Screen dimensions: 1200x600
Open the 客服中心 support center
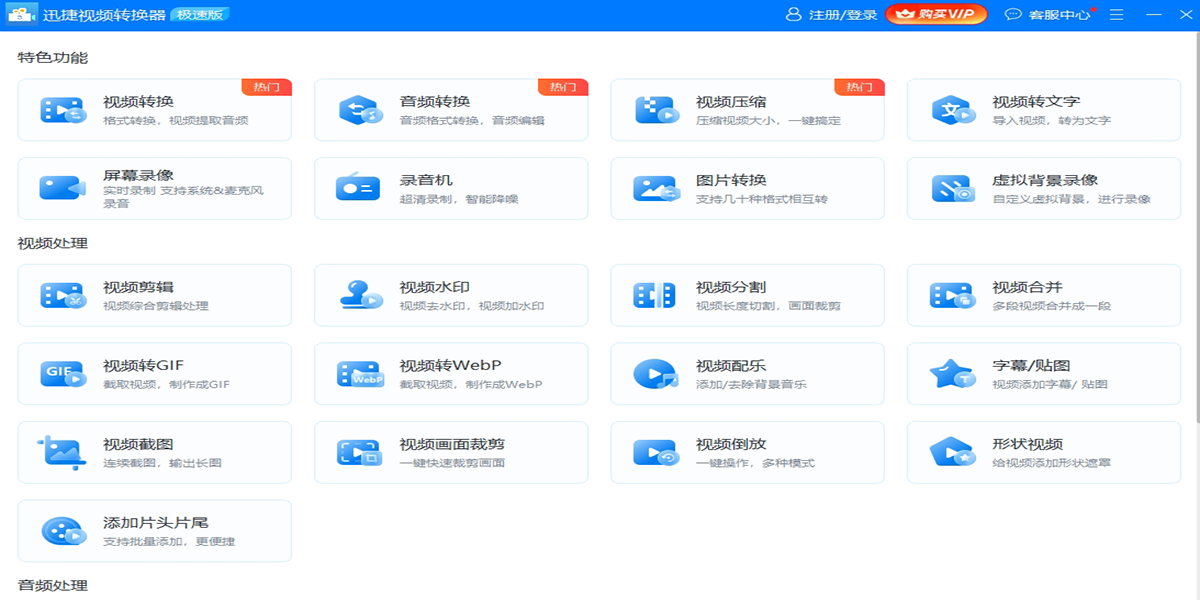point(1050,15)
